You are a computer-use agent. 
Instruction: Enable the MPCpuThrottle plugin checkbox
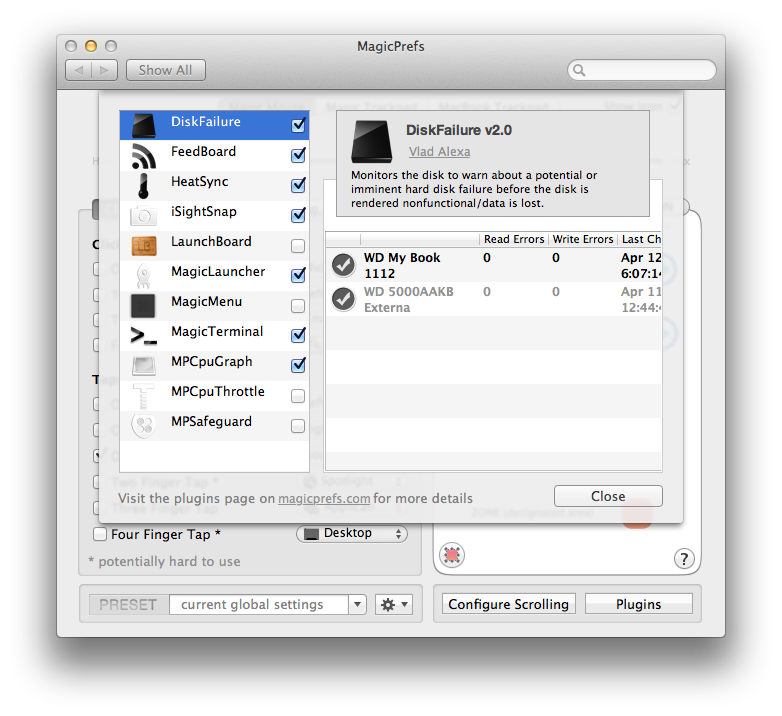click(298, 396)
